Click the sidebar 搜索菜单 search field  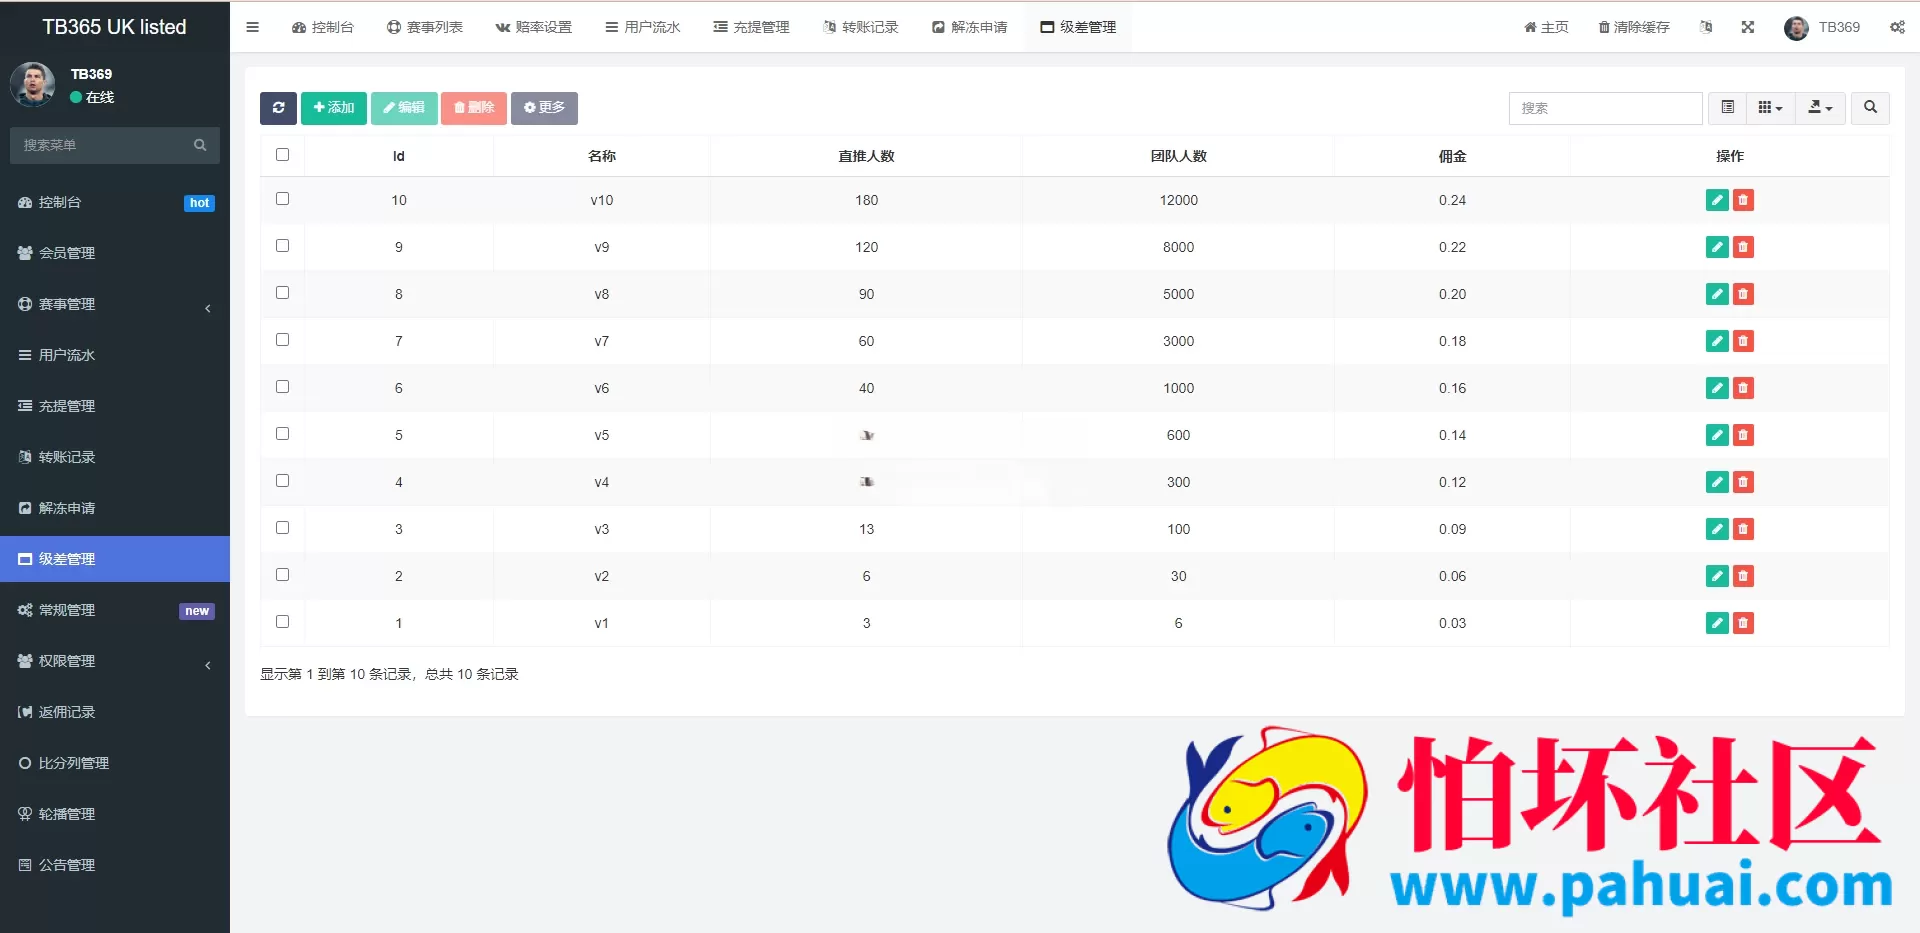(x=115, y=145)
